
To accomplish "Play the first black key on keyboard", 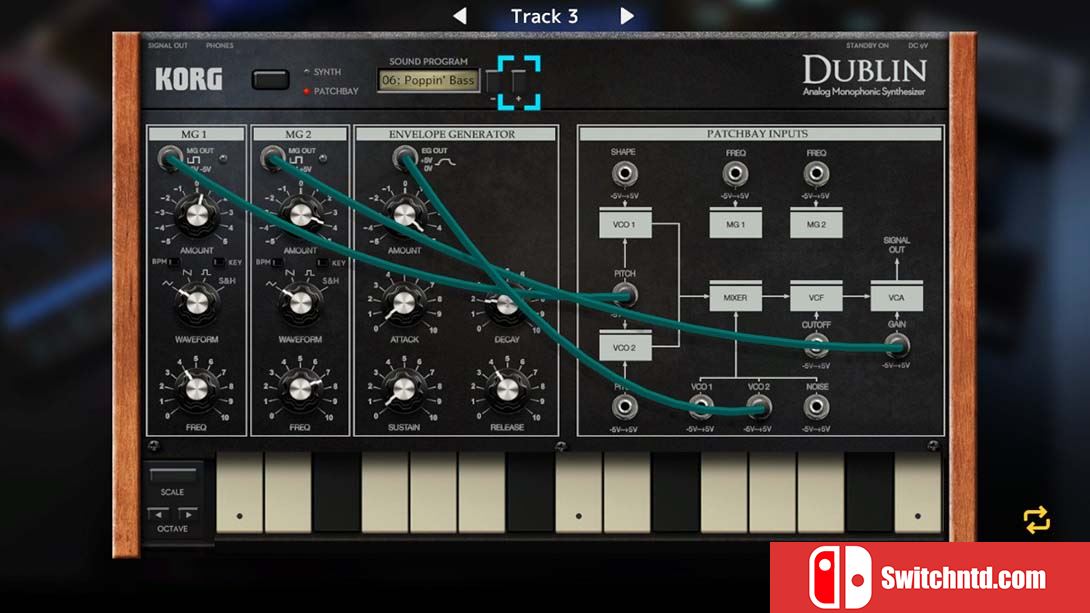I will pos(336,492).
